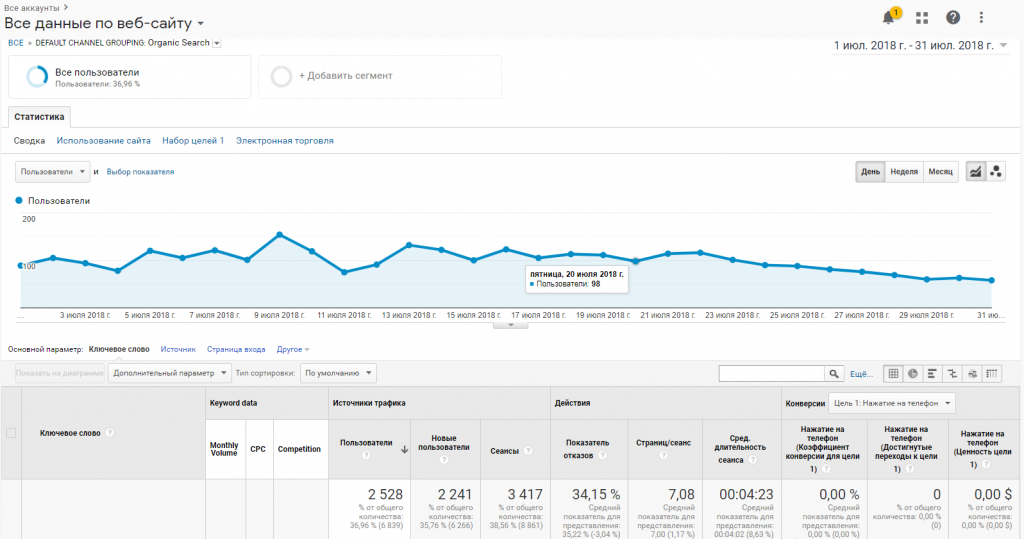Open the three-dot options menu
Image resolution: width=1024 pixels, height=539 pixels.
click(x=981, y=18)
